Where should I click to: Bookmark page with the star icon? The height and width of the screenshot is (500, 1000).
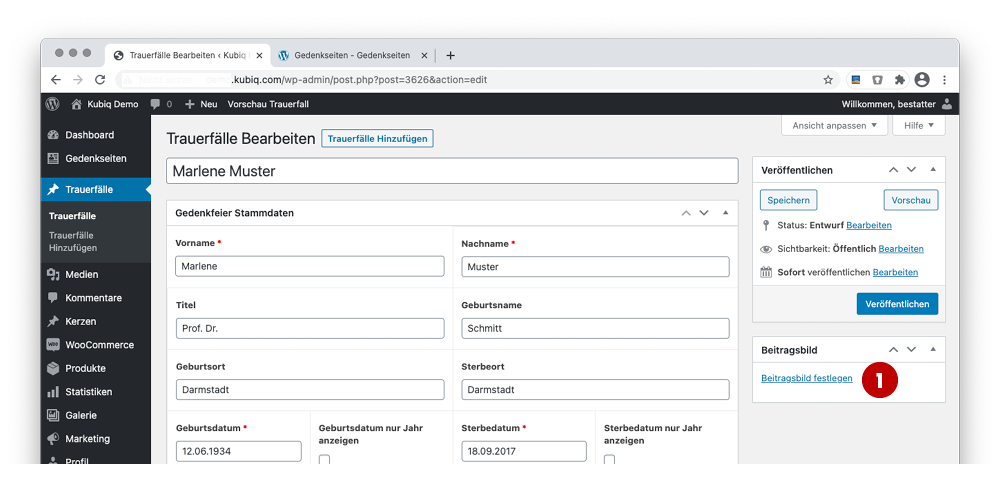point(828,79)
